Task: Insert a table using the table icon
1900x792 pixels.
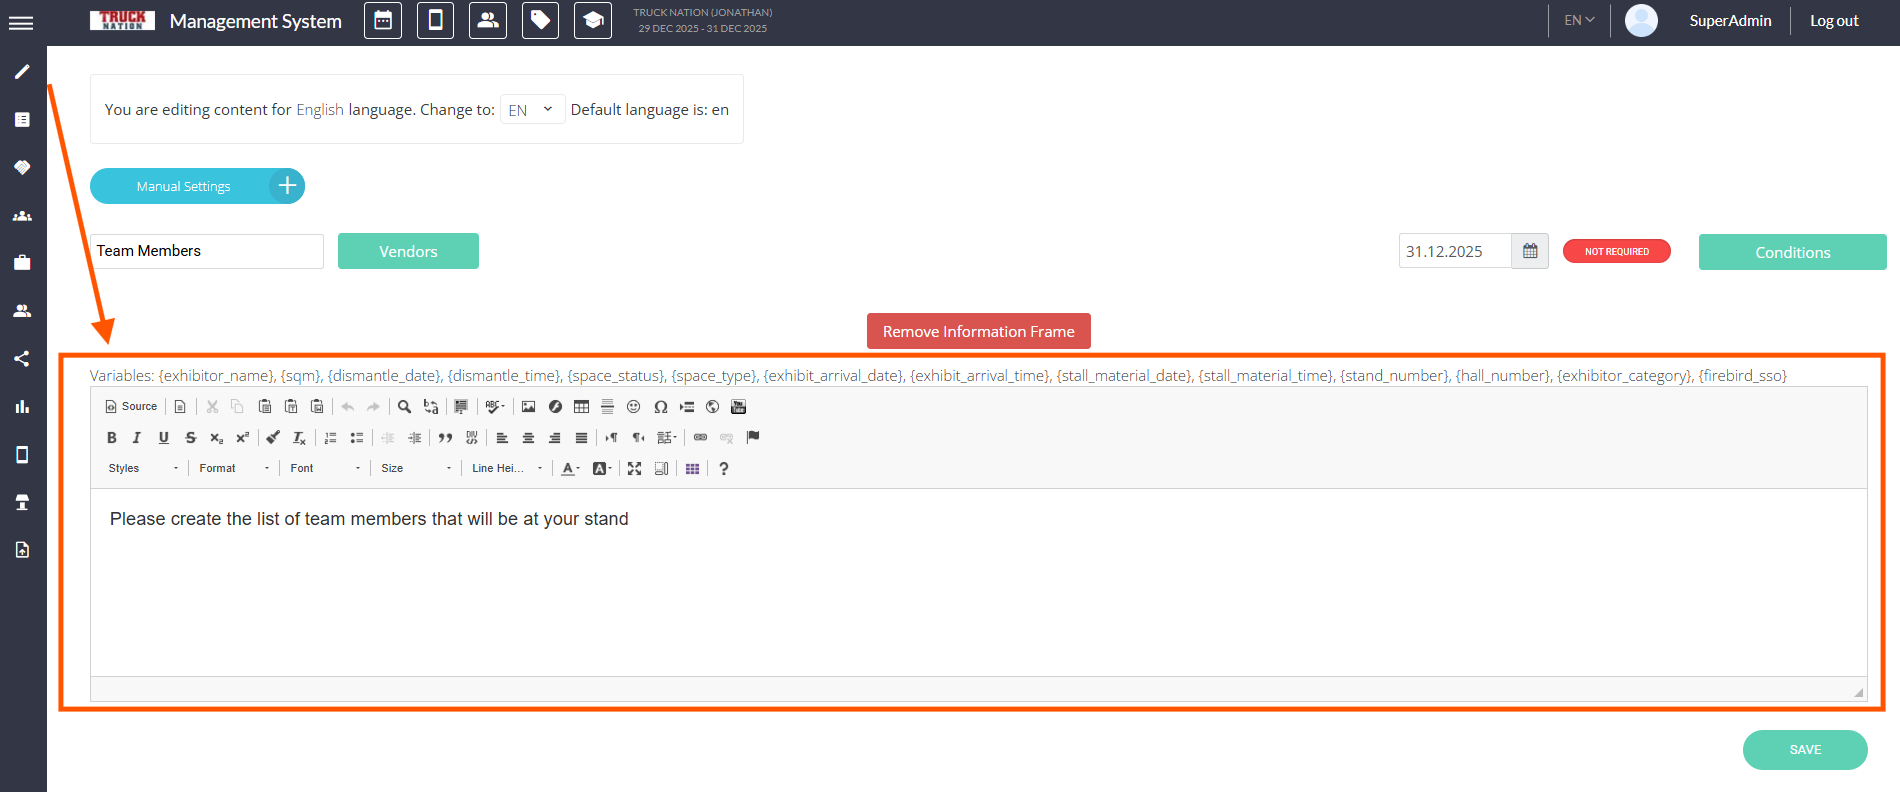Action: [581, 407]
